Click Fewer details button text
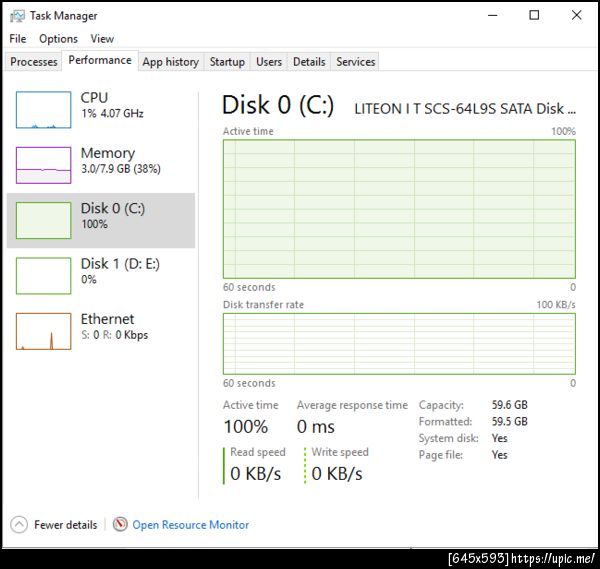The height and width of the screenshot is (569, 600). coord(65,525)
